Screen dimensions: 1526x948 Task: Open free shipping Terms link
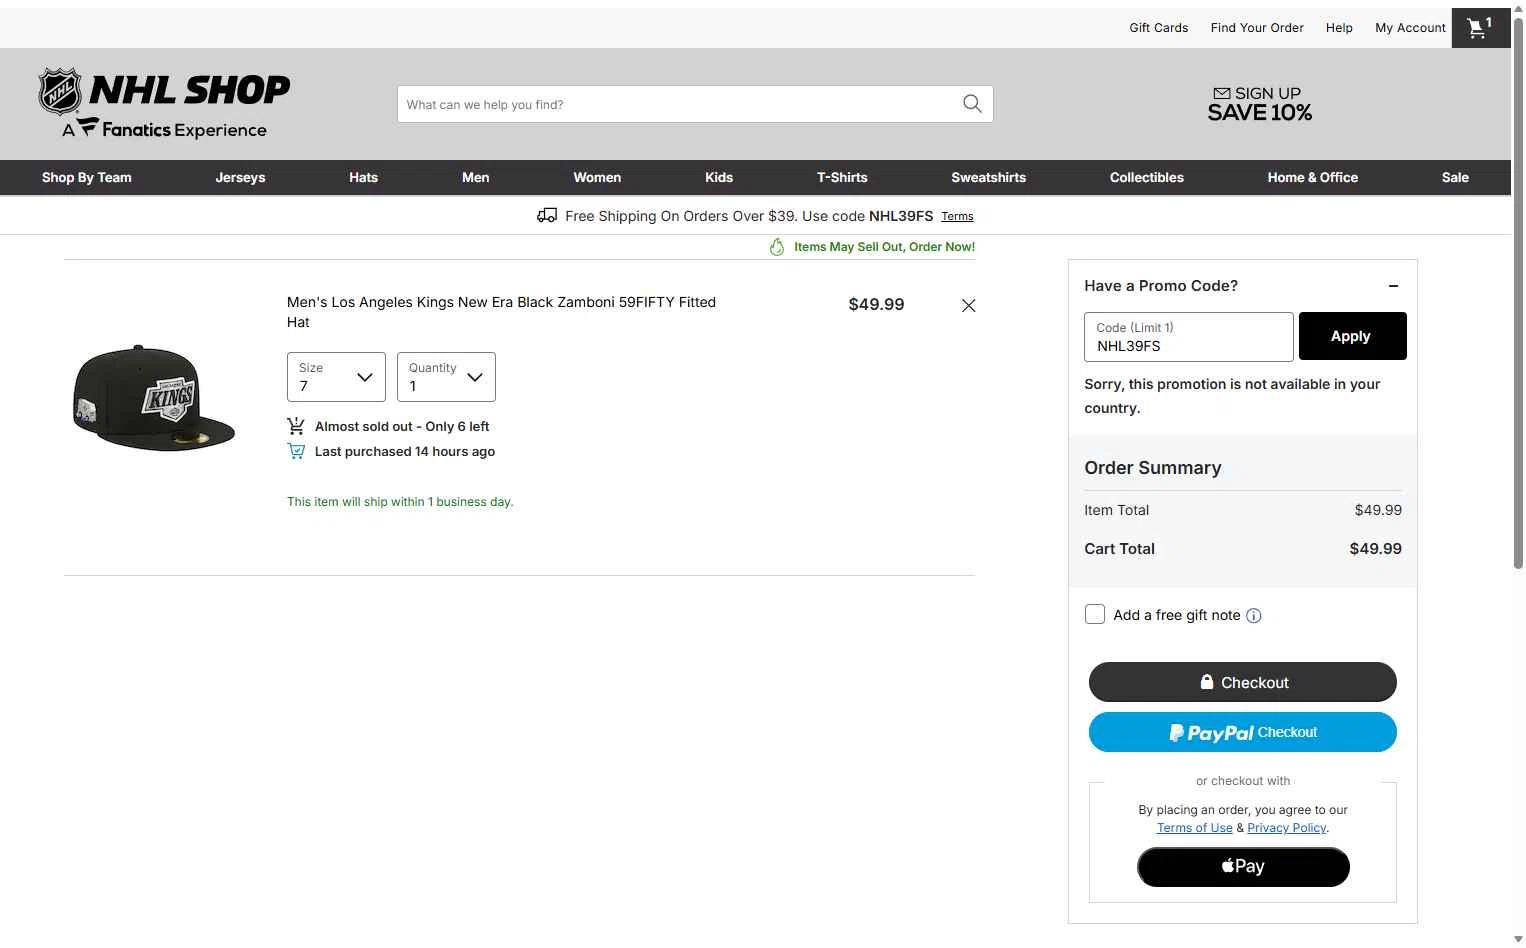click(x=957, y=216)
